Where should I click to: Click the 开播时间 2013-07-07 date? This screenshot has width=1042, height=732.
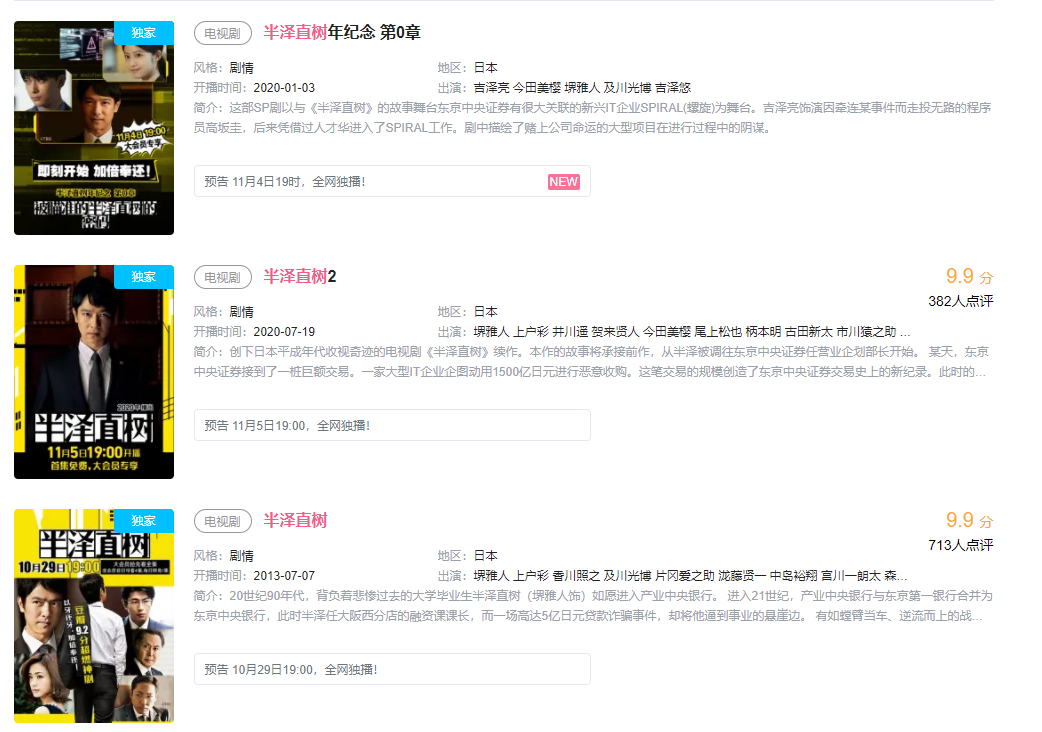coord(284,575)
